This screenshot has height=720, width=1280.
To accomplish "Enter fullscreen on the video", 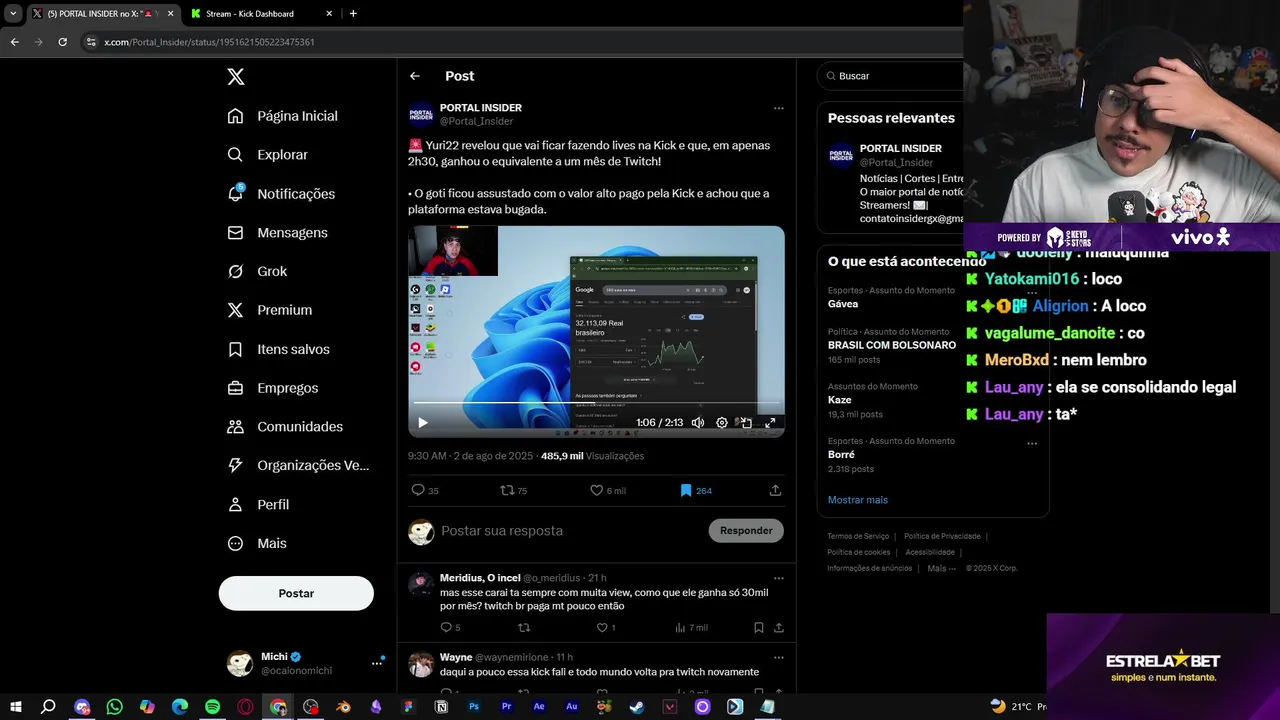I will (x=770, y=423).
